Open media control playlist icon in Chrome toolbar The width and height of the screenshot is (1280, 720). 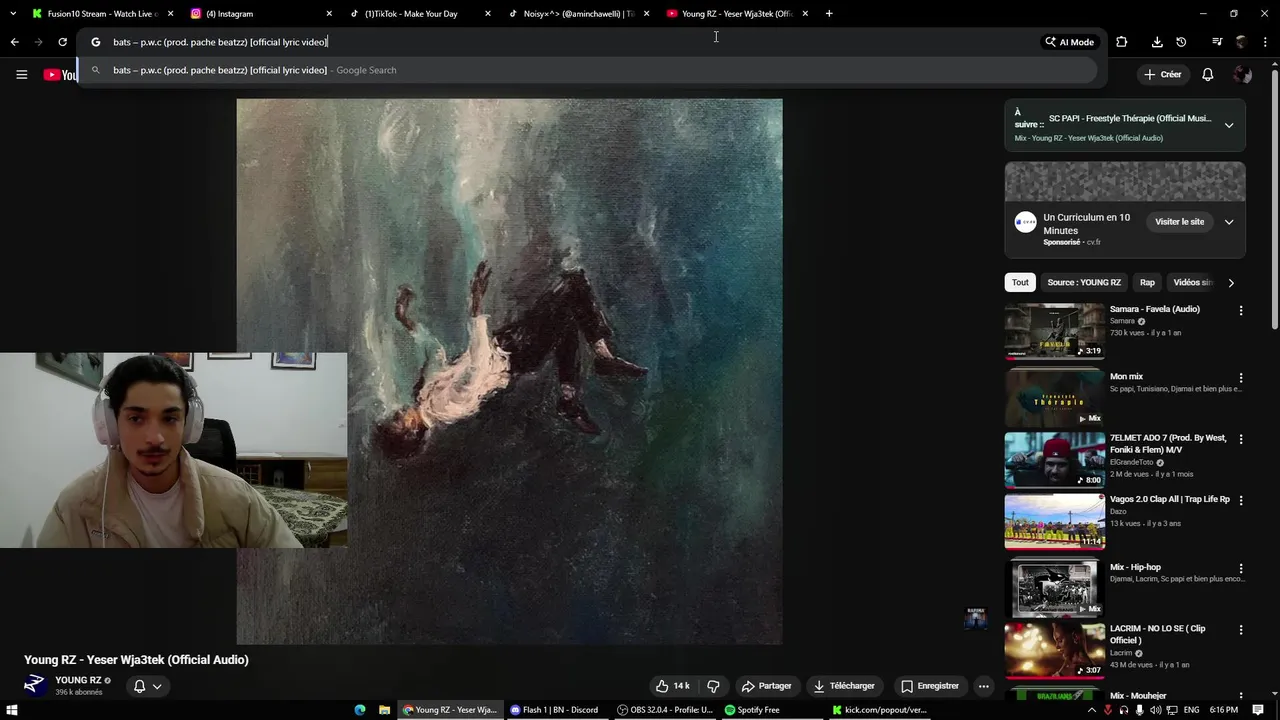pos(1217,42)
